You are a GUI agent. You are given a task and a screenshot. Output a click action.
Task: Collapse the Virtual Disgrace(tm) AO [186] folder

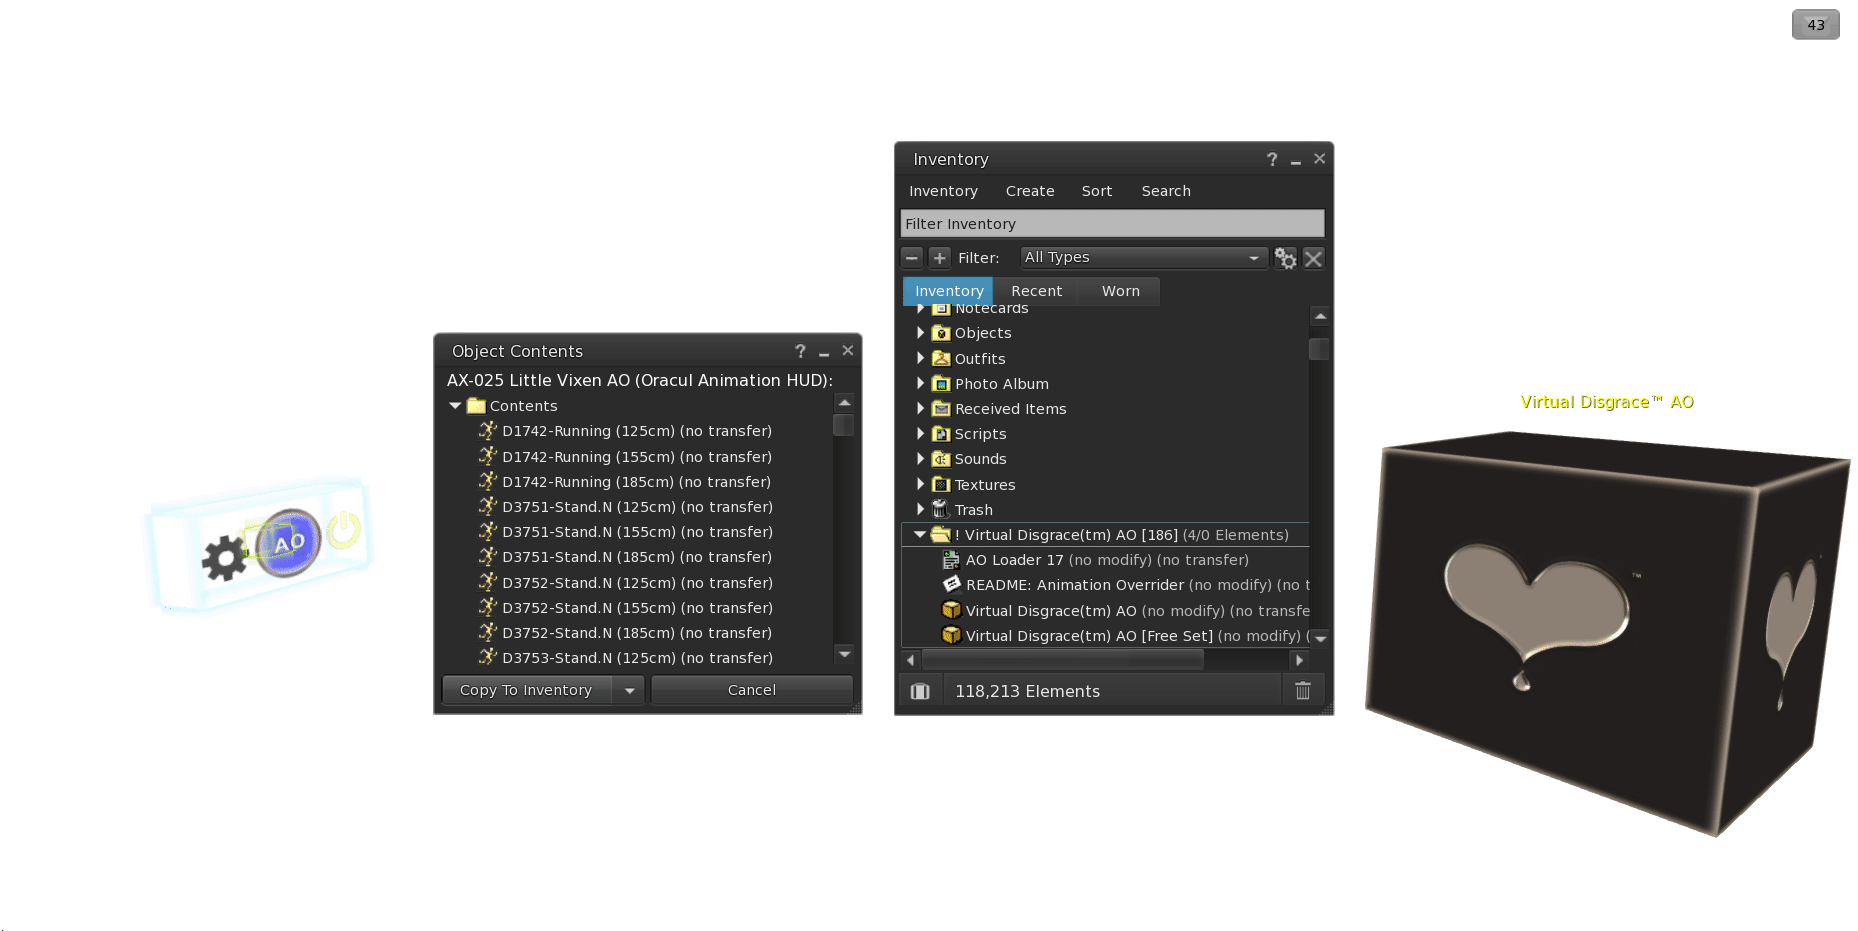tap(920, 535)
